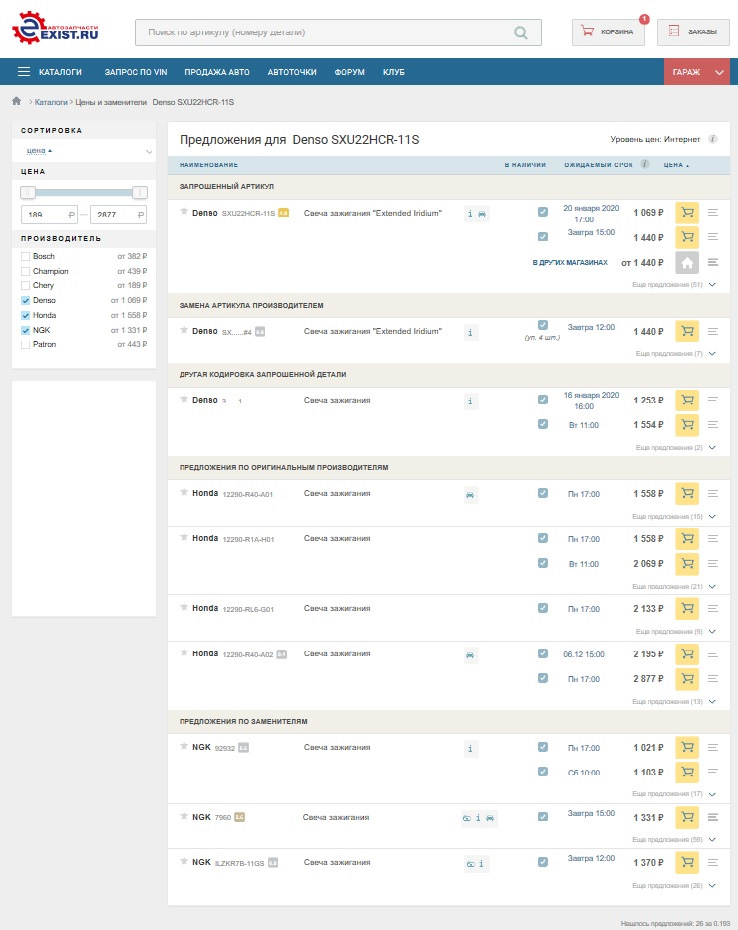Open the Каталоги menu item
This screenshot has height=930, width=738.
tap(60, 72)
